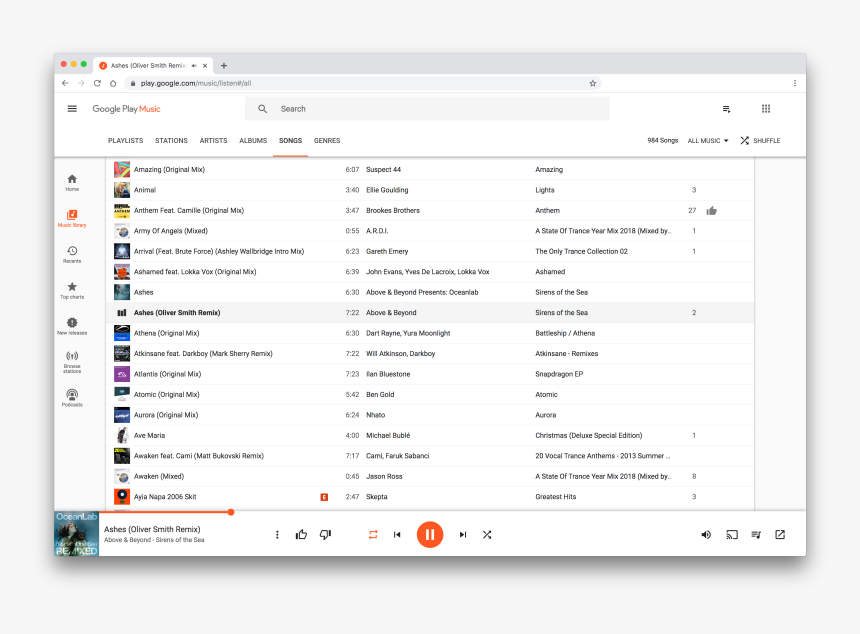Click the Shuffle button above the song list

click(x=760, y=141)
